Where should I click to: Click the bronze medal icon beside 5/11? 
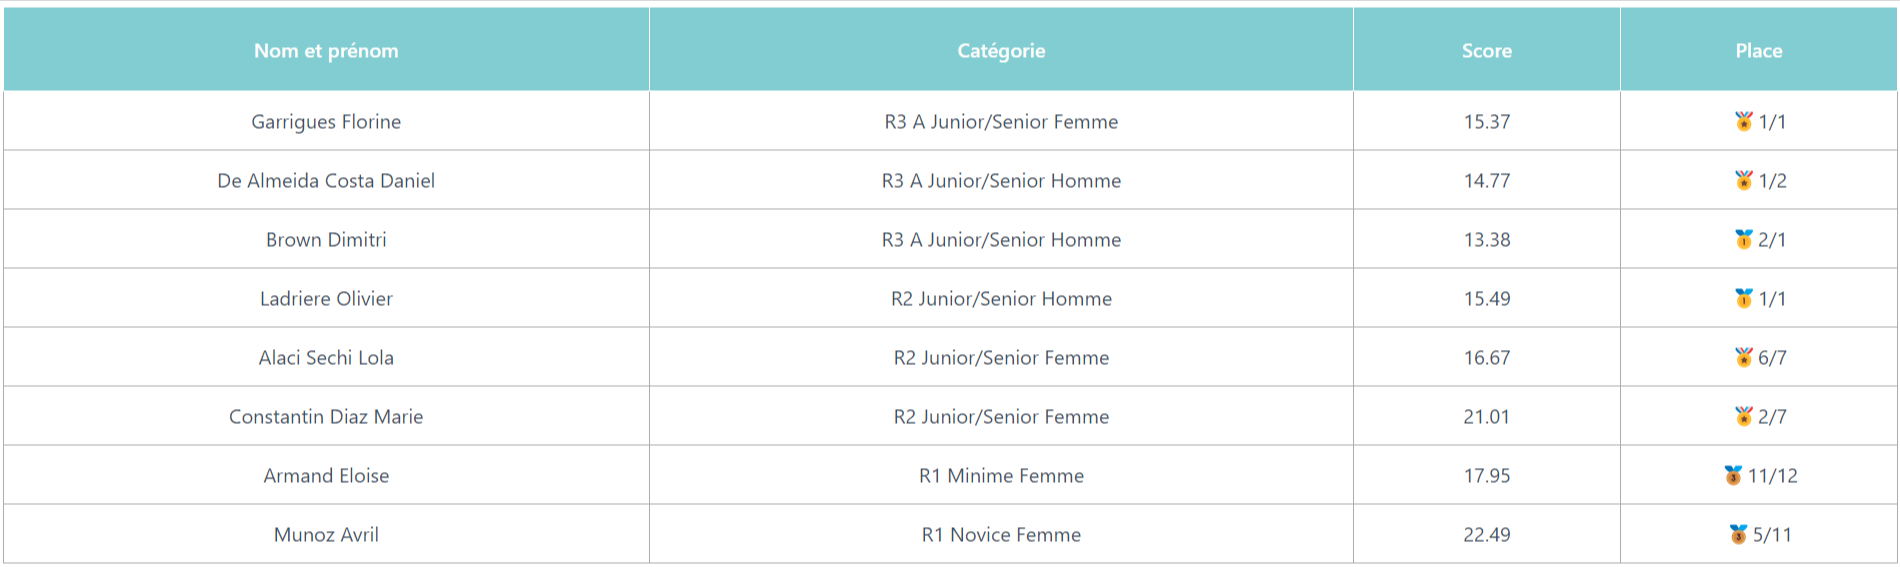(x=1738, y=534)
